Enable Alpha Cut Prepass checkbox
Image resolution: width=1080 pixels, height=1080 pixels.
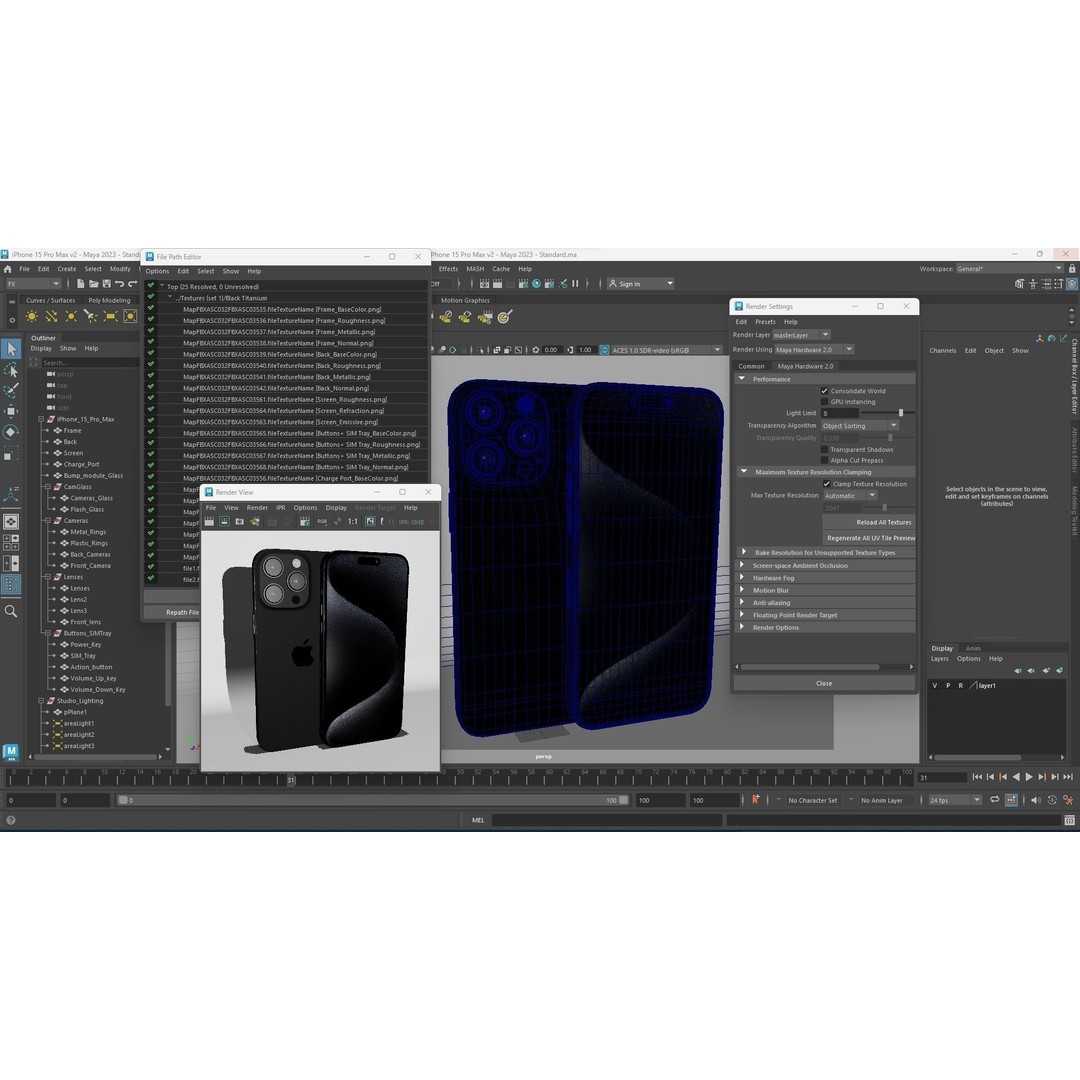824,460
